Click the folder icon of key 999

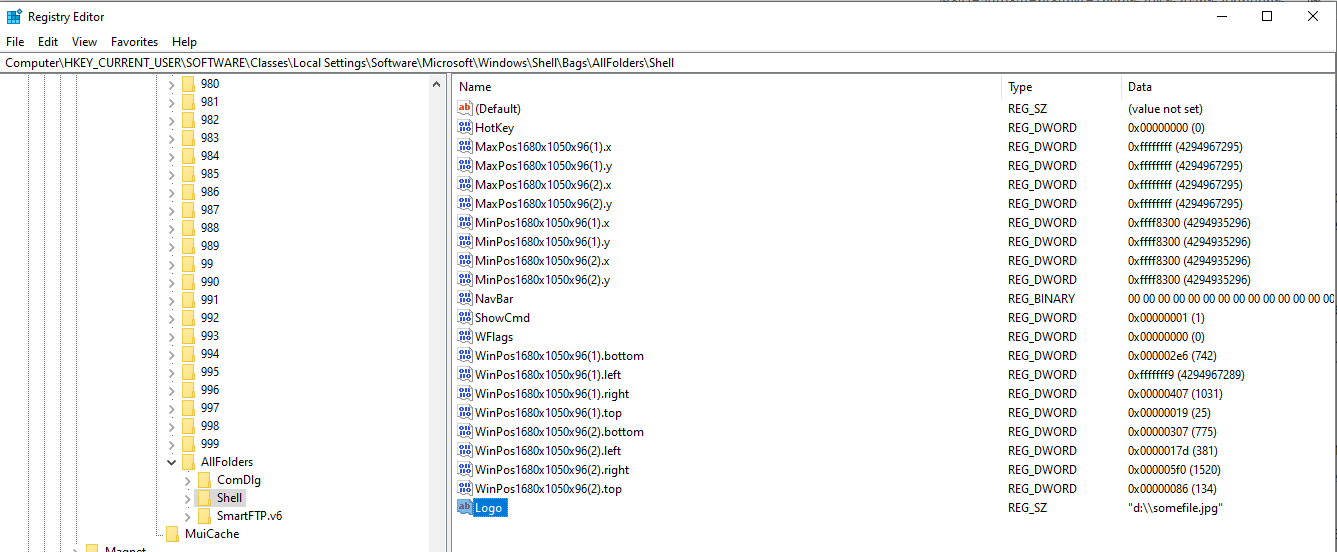point(188,444)
